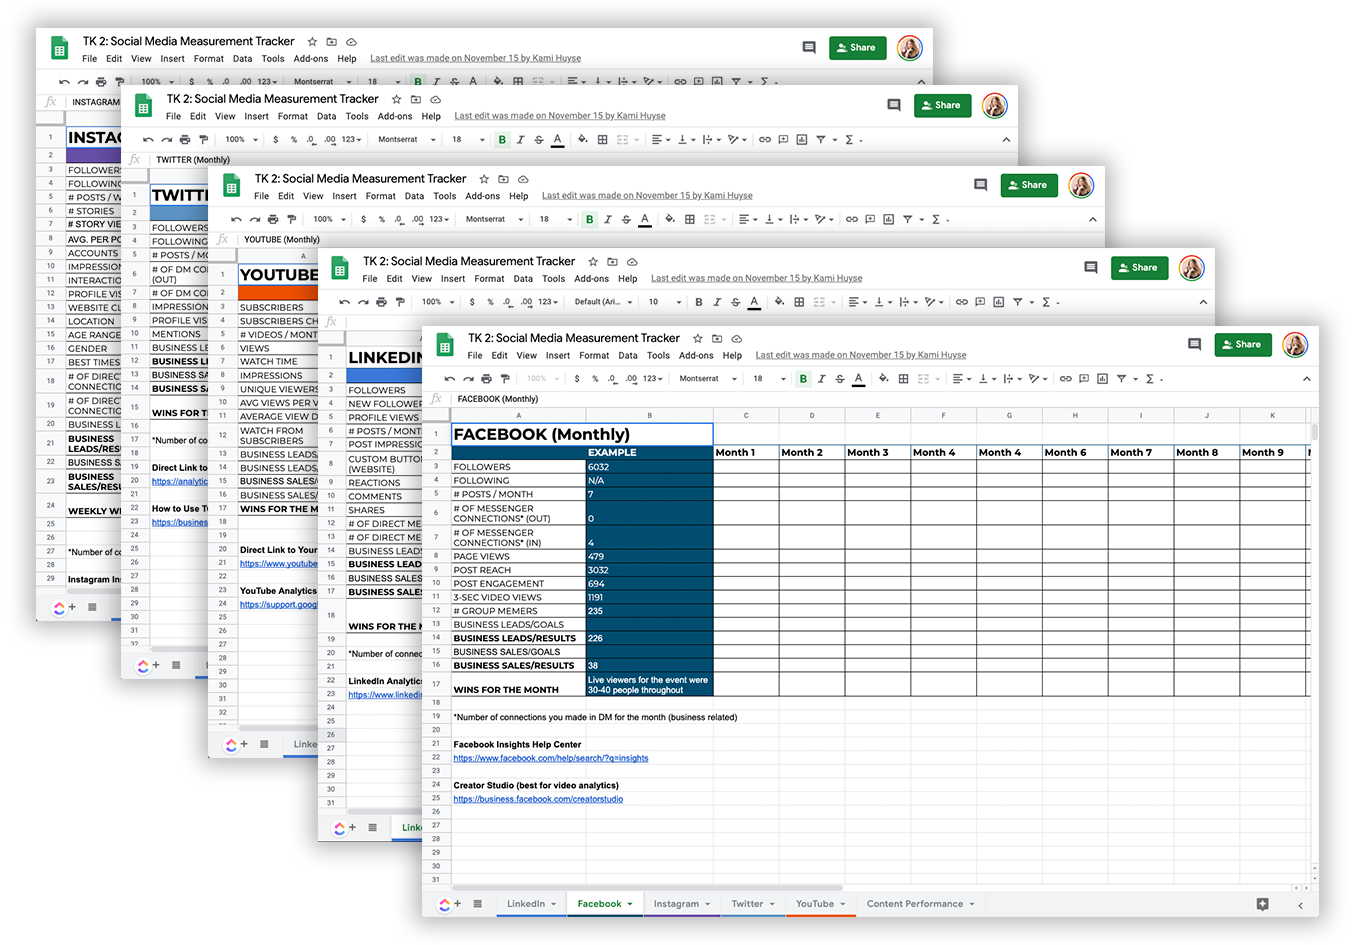Toggle italic in the LinkedIn window
Viewport: 1355px width, 945px height.
click(x=717, y=302)
